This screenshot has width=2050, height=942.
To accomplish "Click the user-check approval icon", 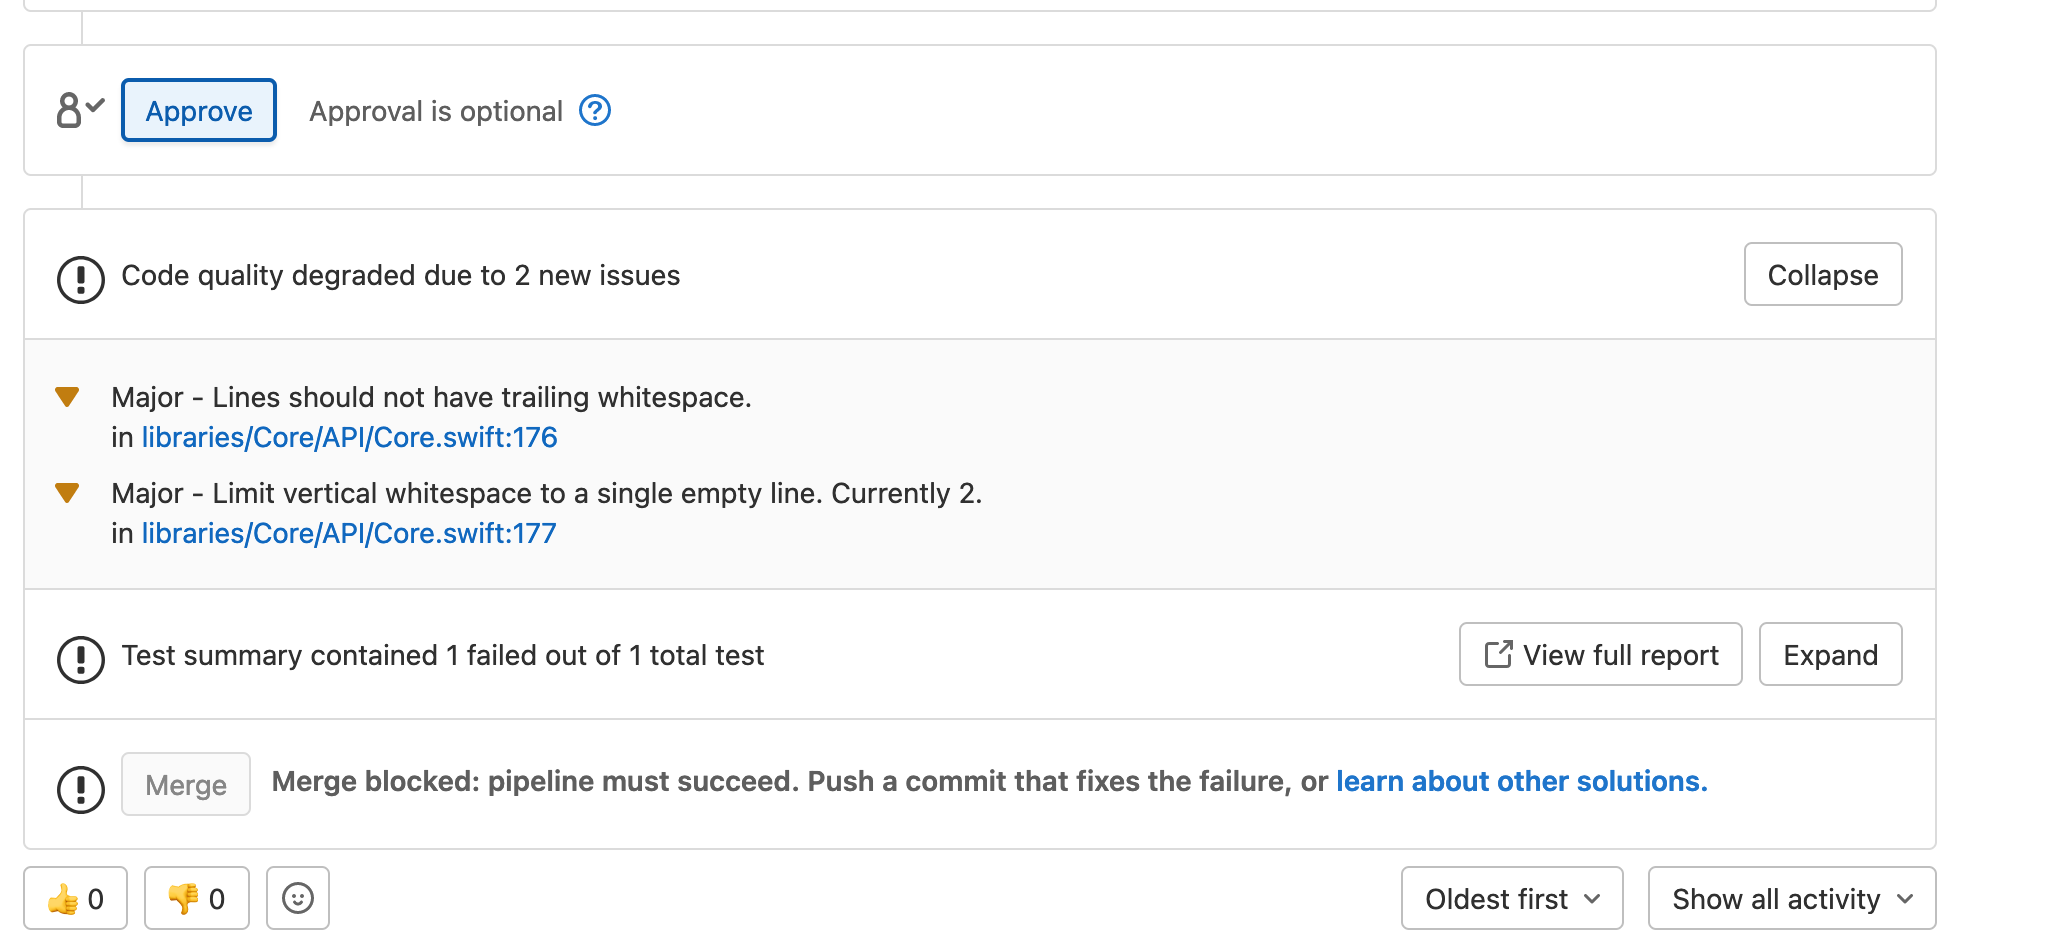I will point(78,110).
